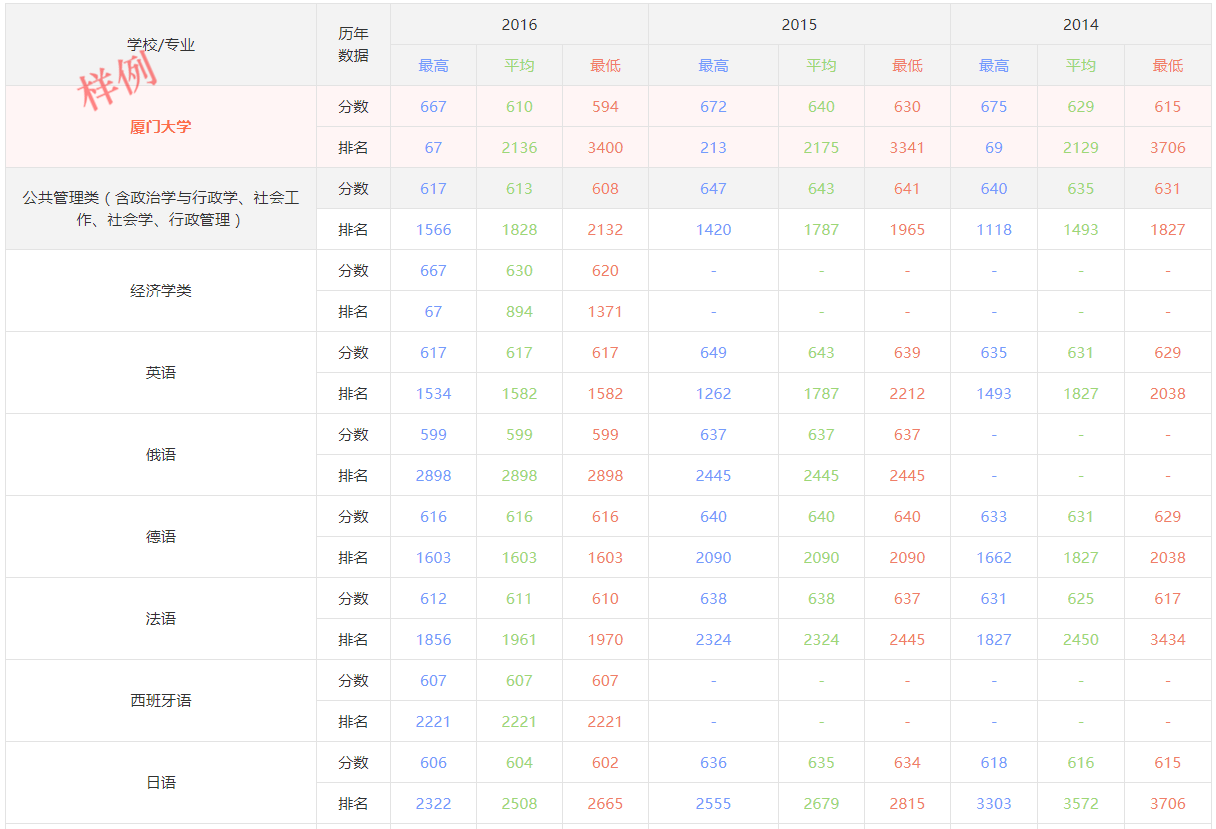Open the 法语 major row
The image size is (1216, 829).
[160, 619]
